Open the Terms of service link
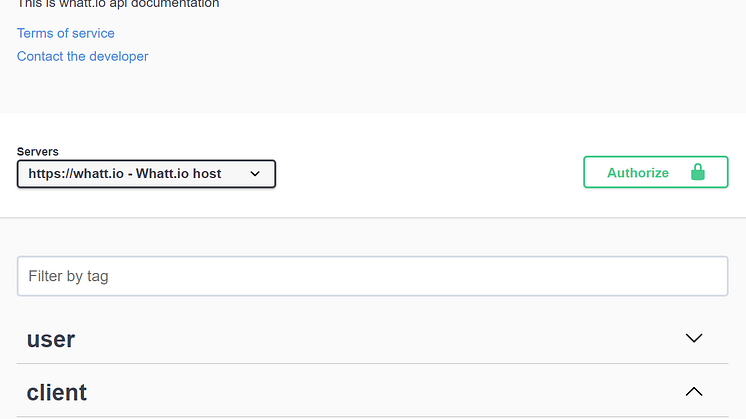 [x=66, y=33]
